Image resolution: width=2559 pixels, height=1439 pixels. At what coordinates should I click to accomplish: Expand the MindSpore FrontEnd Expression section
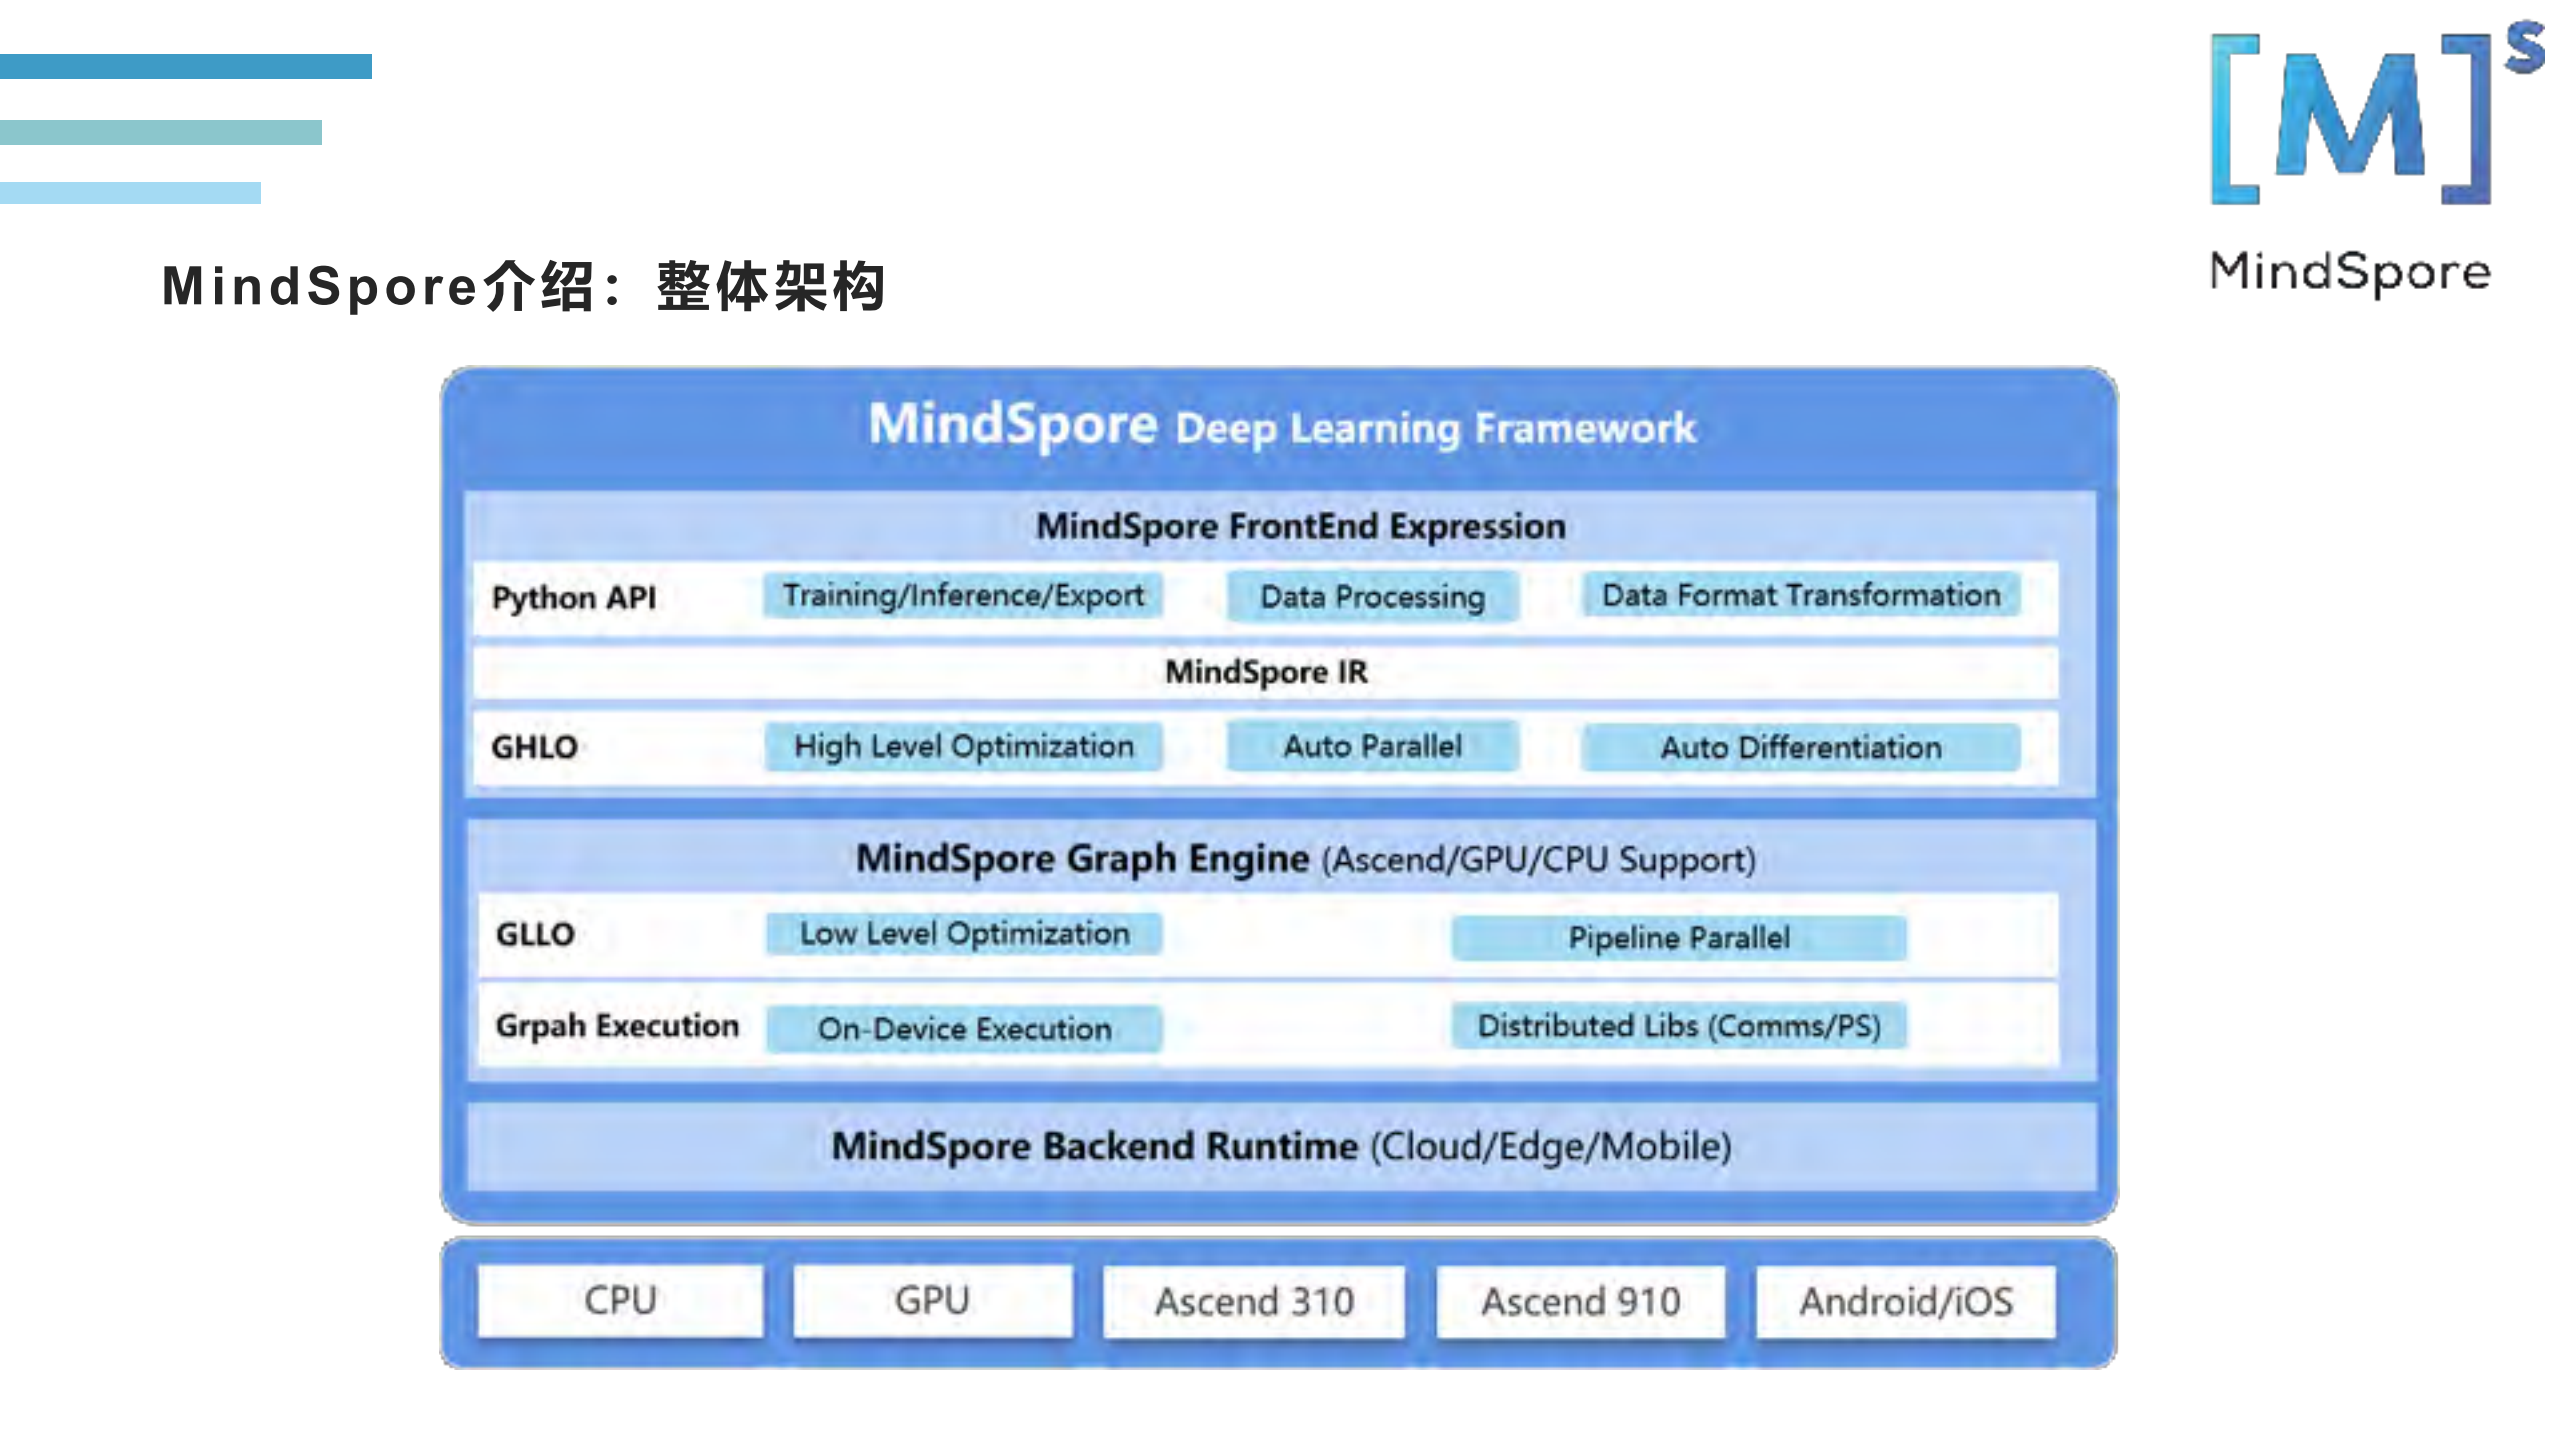[x=1300, y=525]
